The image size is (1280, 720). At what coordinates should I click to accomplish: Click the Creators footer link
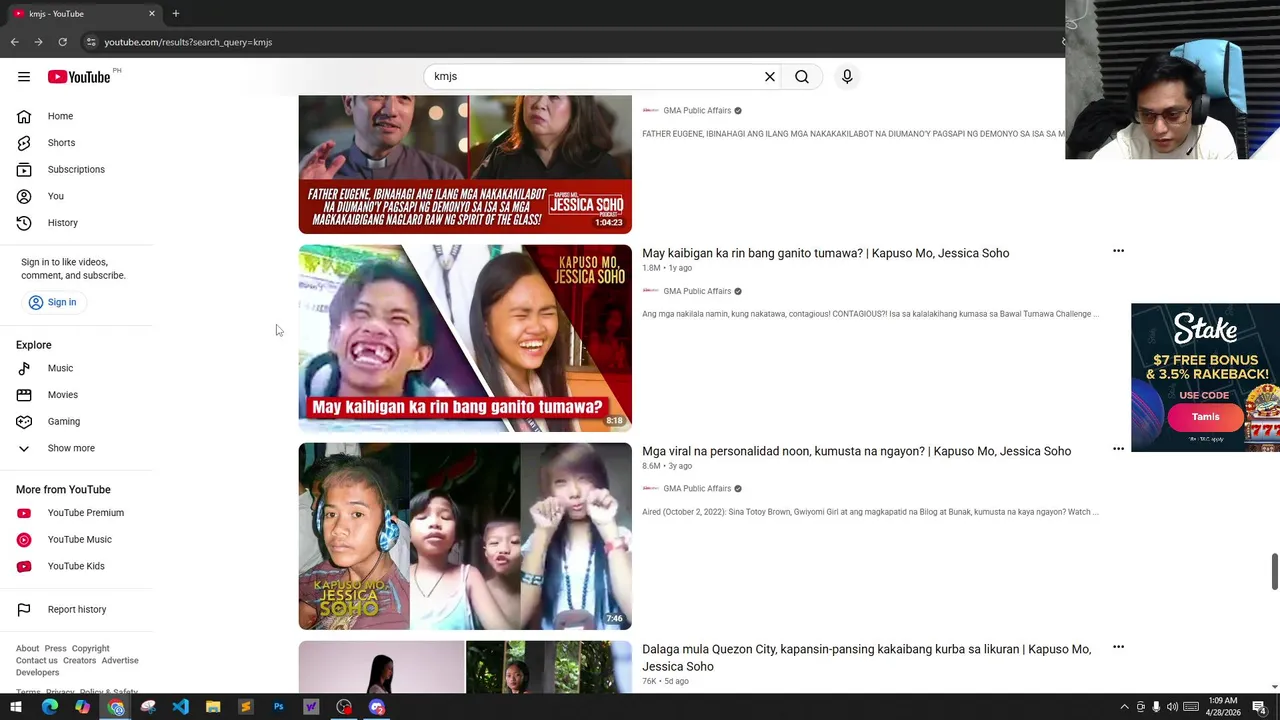tap(79, 660)
